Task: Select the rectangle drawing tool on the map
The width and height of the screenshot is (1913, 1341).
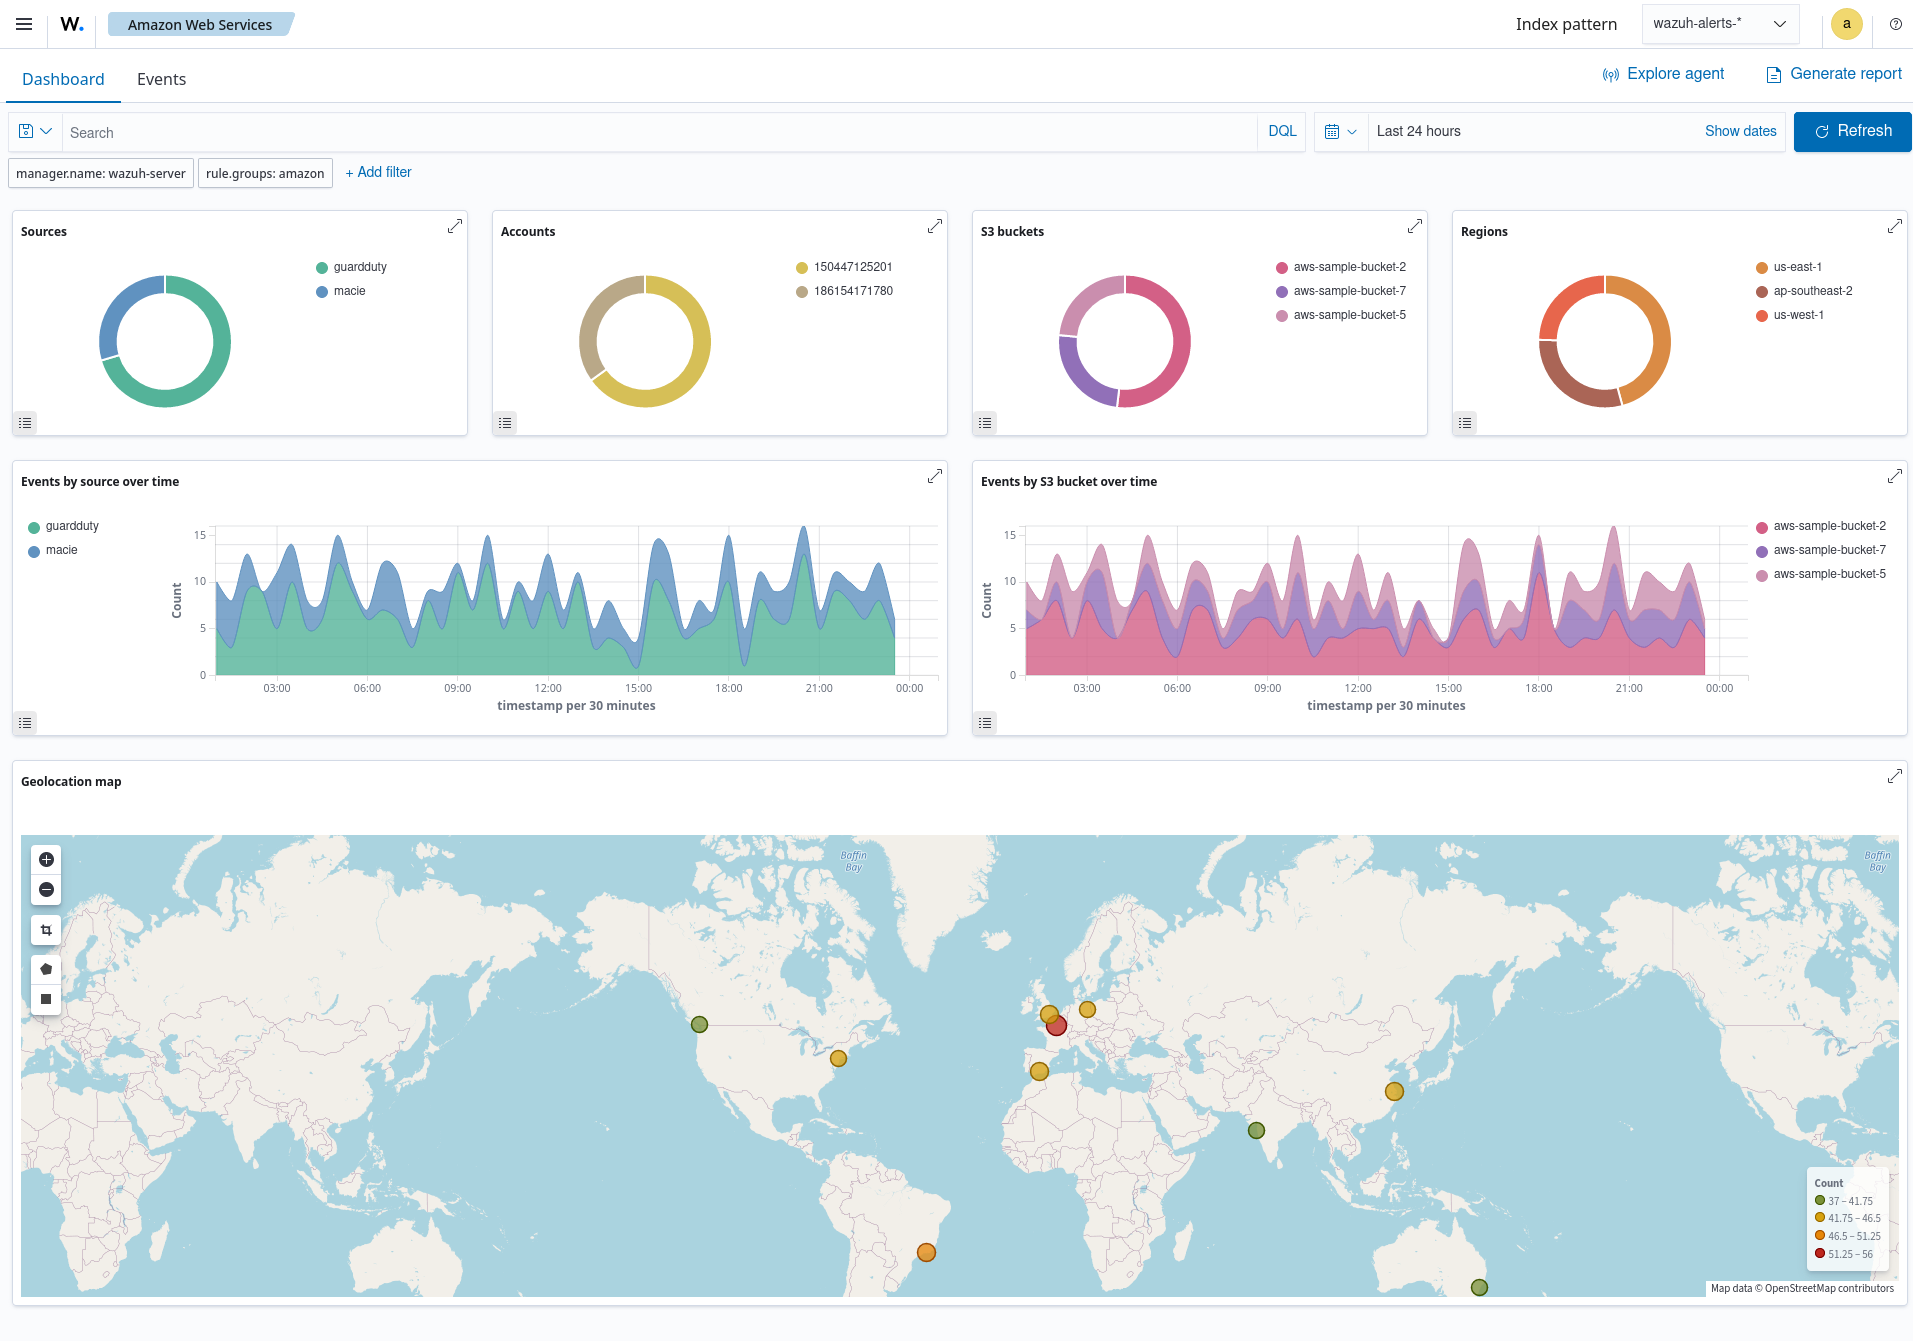Action: tap(46, 998)
